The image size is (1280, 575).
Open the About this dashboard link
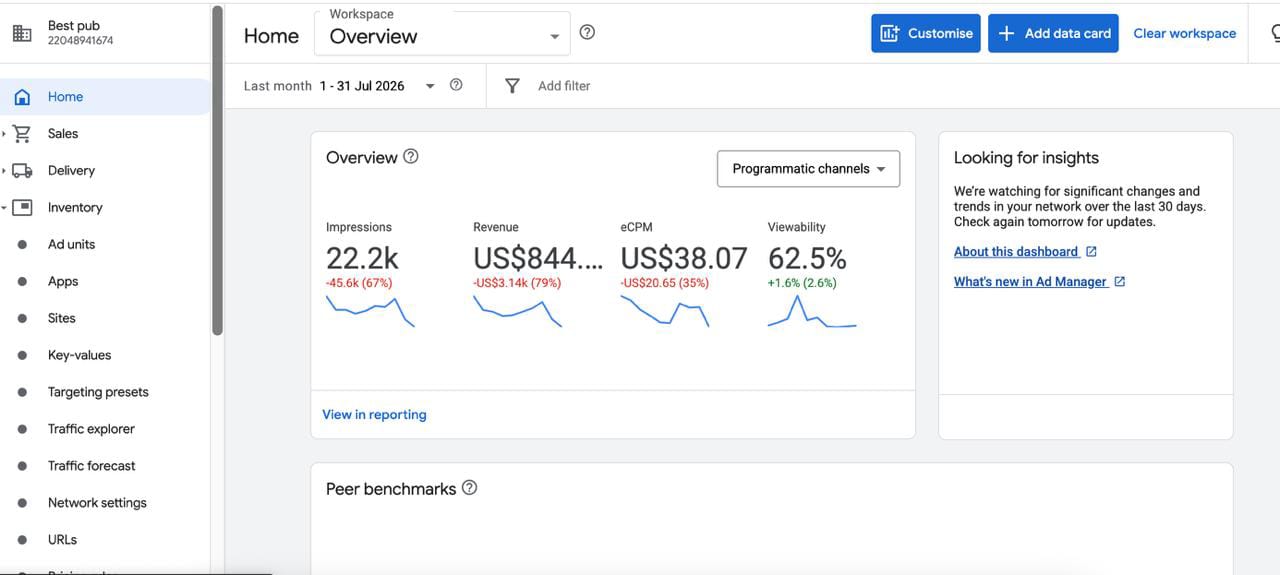[x=1016, y=252]
